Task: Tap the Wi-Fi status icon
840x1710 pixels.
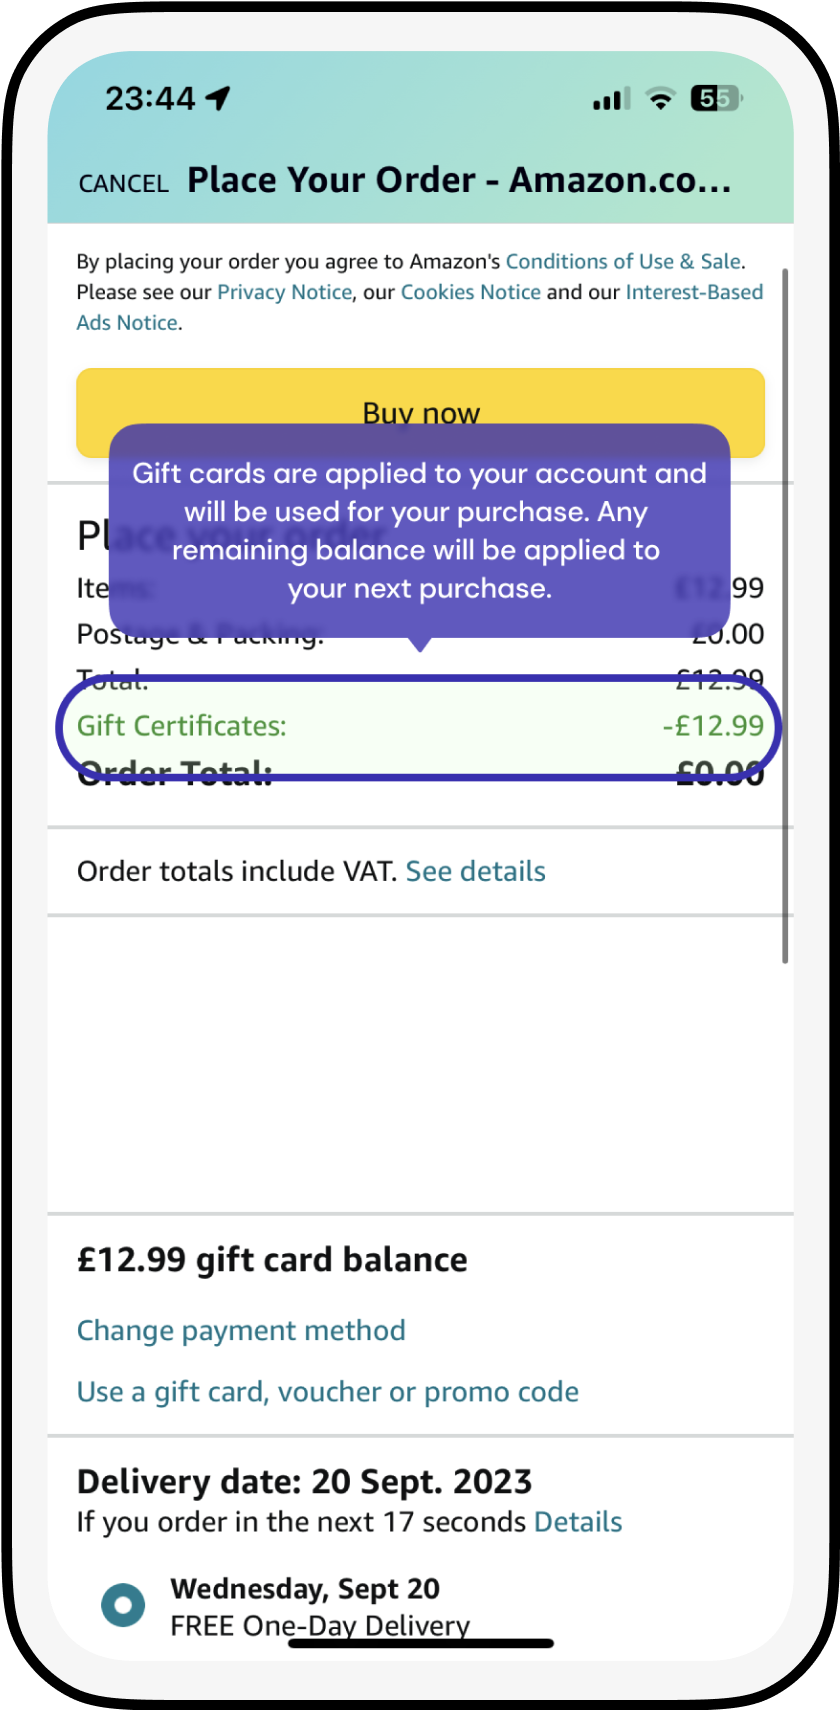Action: 660,98
